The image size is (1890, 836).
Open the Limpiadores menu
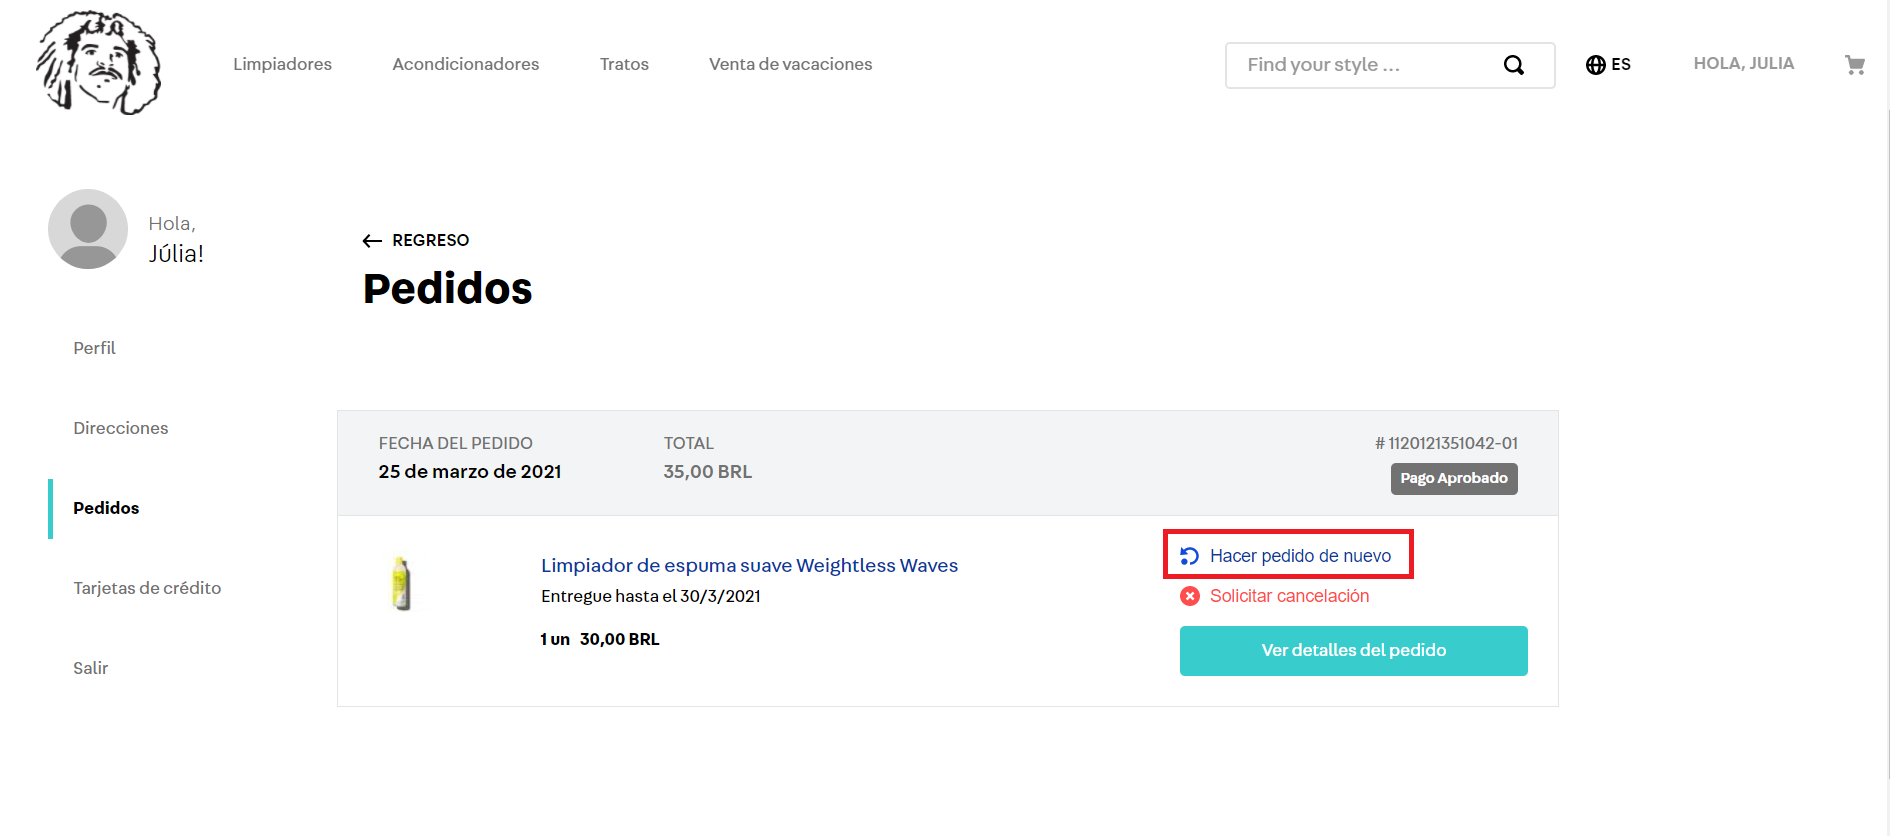tap(282, 64)
